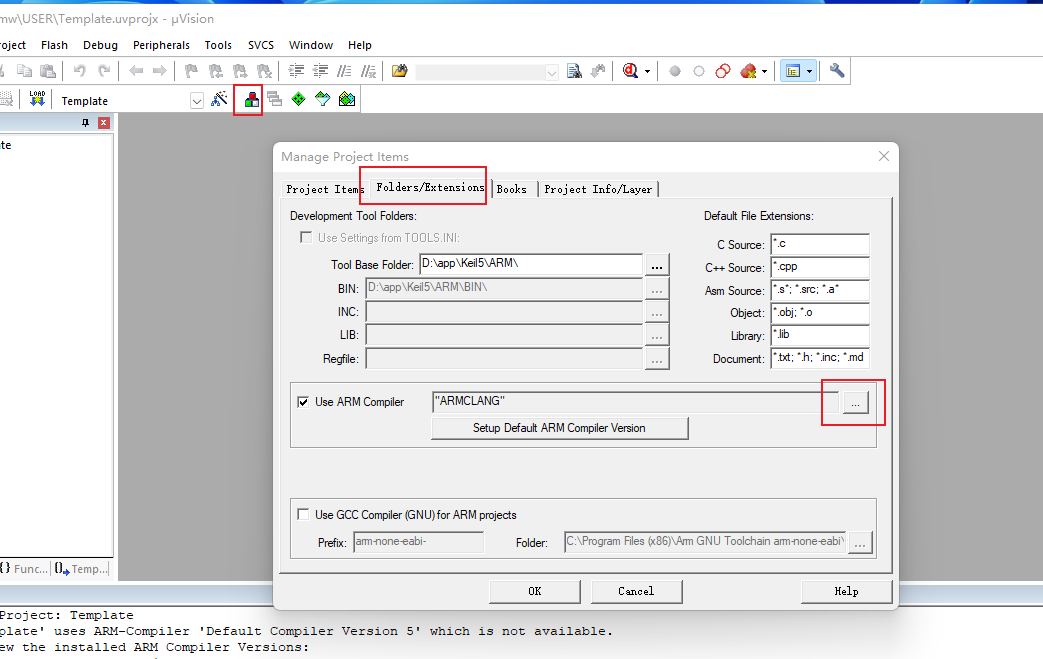Edit the Tool Base Folder path field

[531, 264]
